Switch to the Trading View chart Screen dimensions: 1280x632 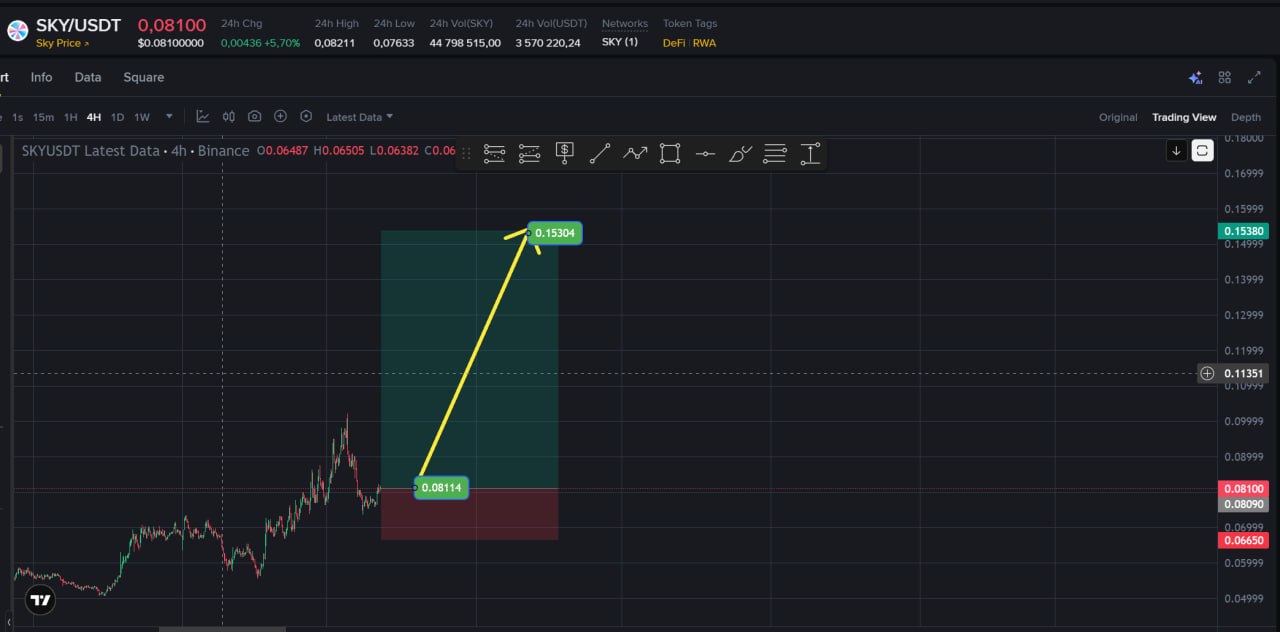(x=1184, y=117)
